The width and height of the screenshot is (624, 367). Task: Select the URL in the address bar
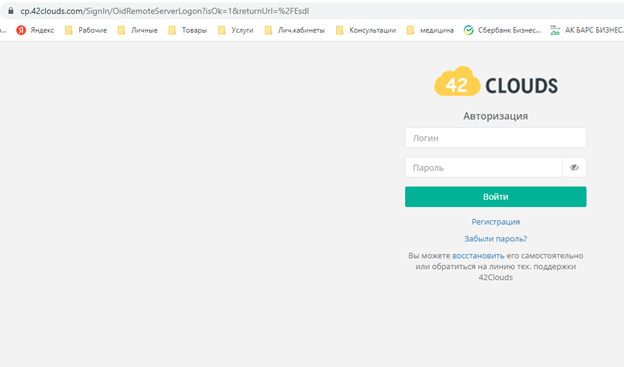tap(165, 11)
